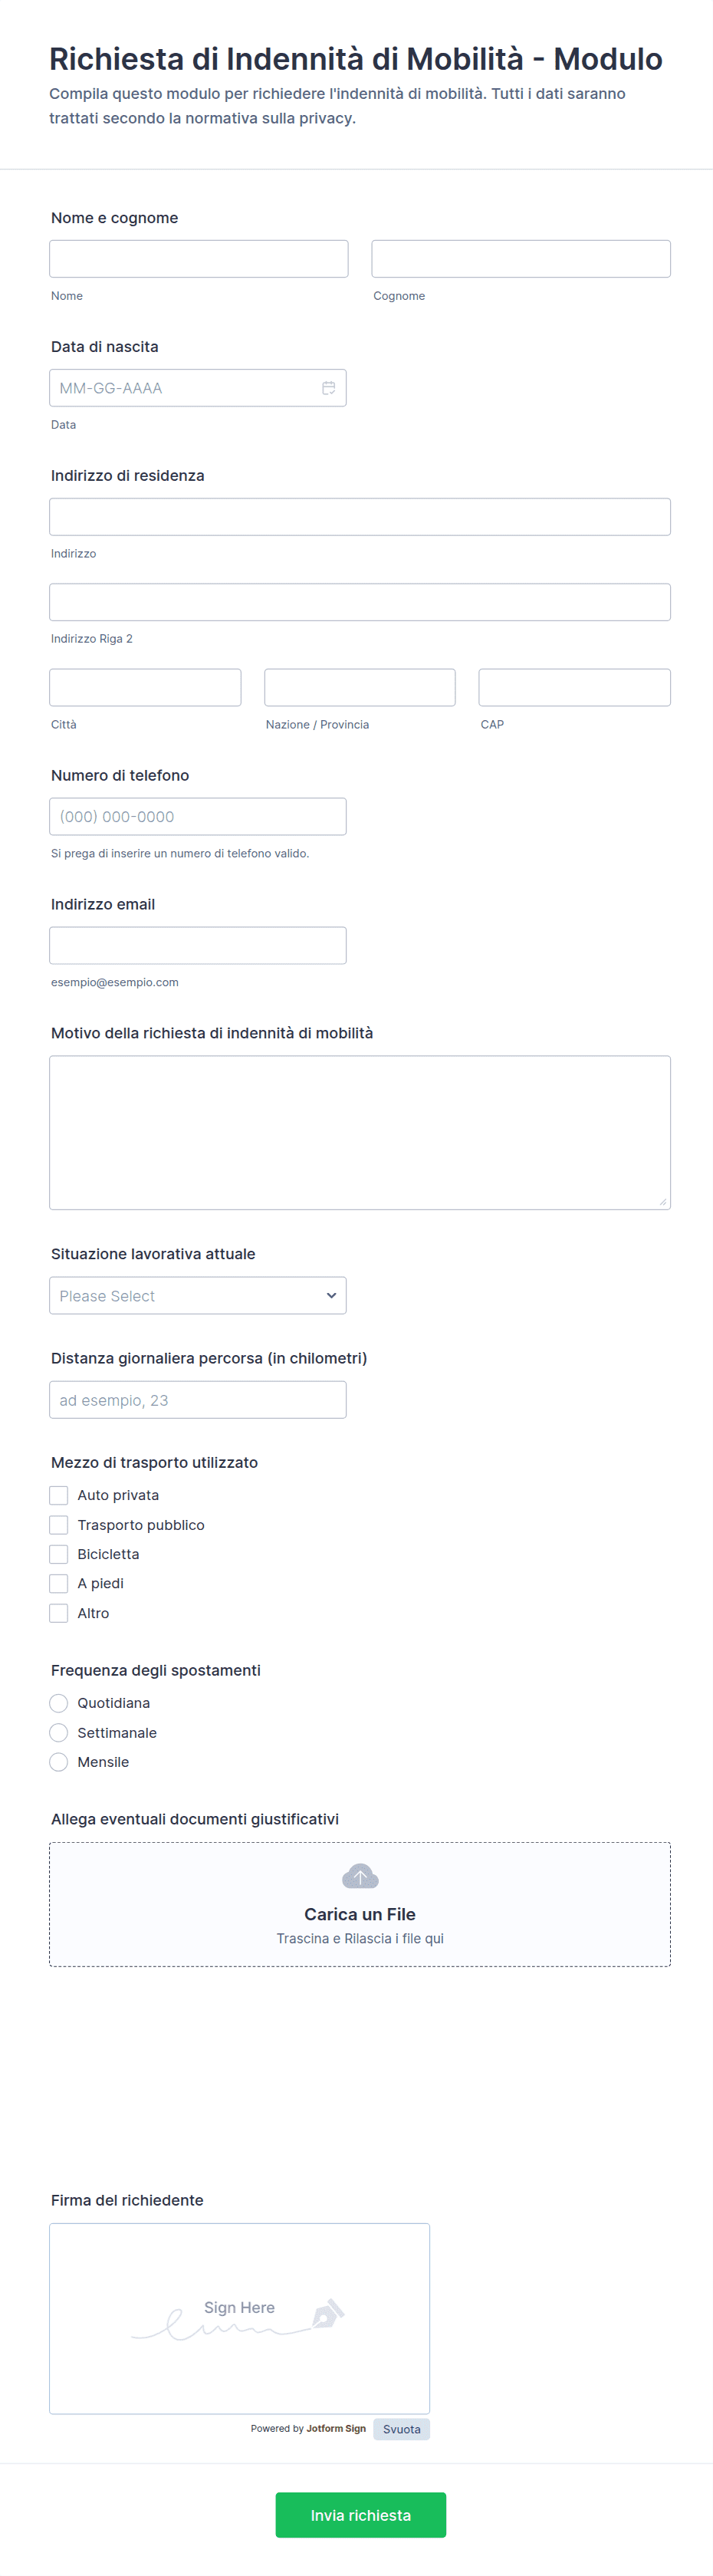The height and width of the screenshot is (2576, 713).
Task: Click the Indirizzo email field
Action: point(198,945)
